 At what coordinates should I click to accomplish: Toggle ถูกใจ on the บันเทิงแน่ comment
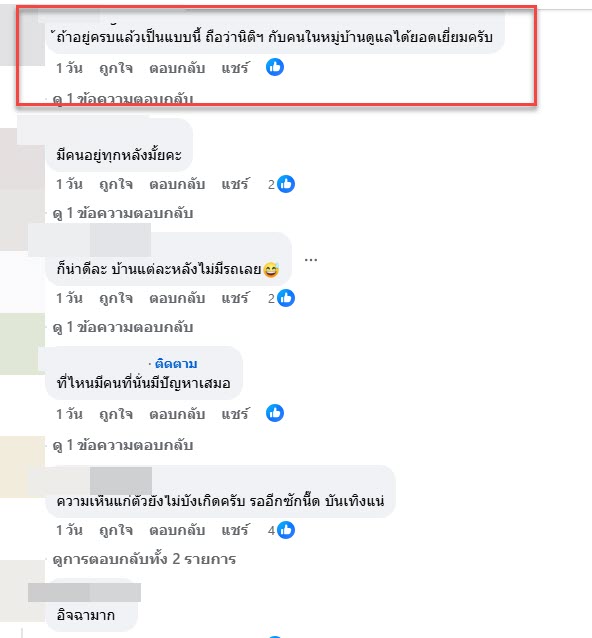[x=116, y=530]
